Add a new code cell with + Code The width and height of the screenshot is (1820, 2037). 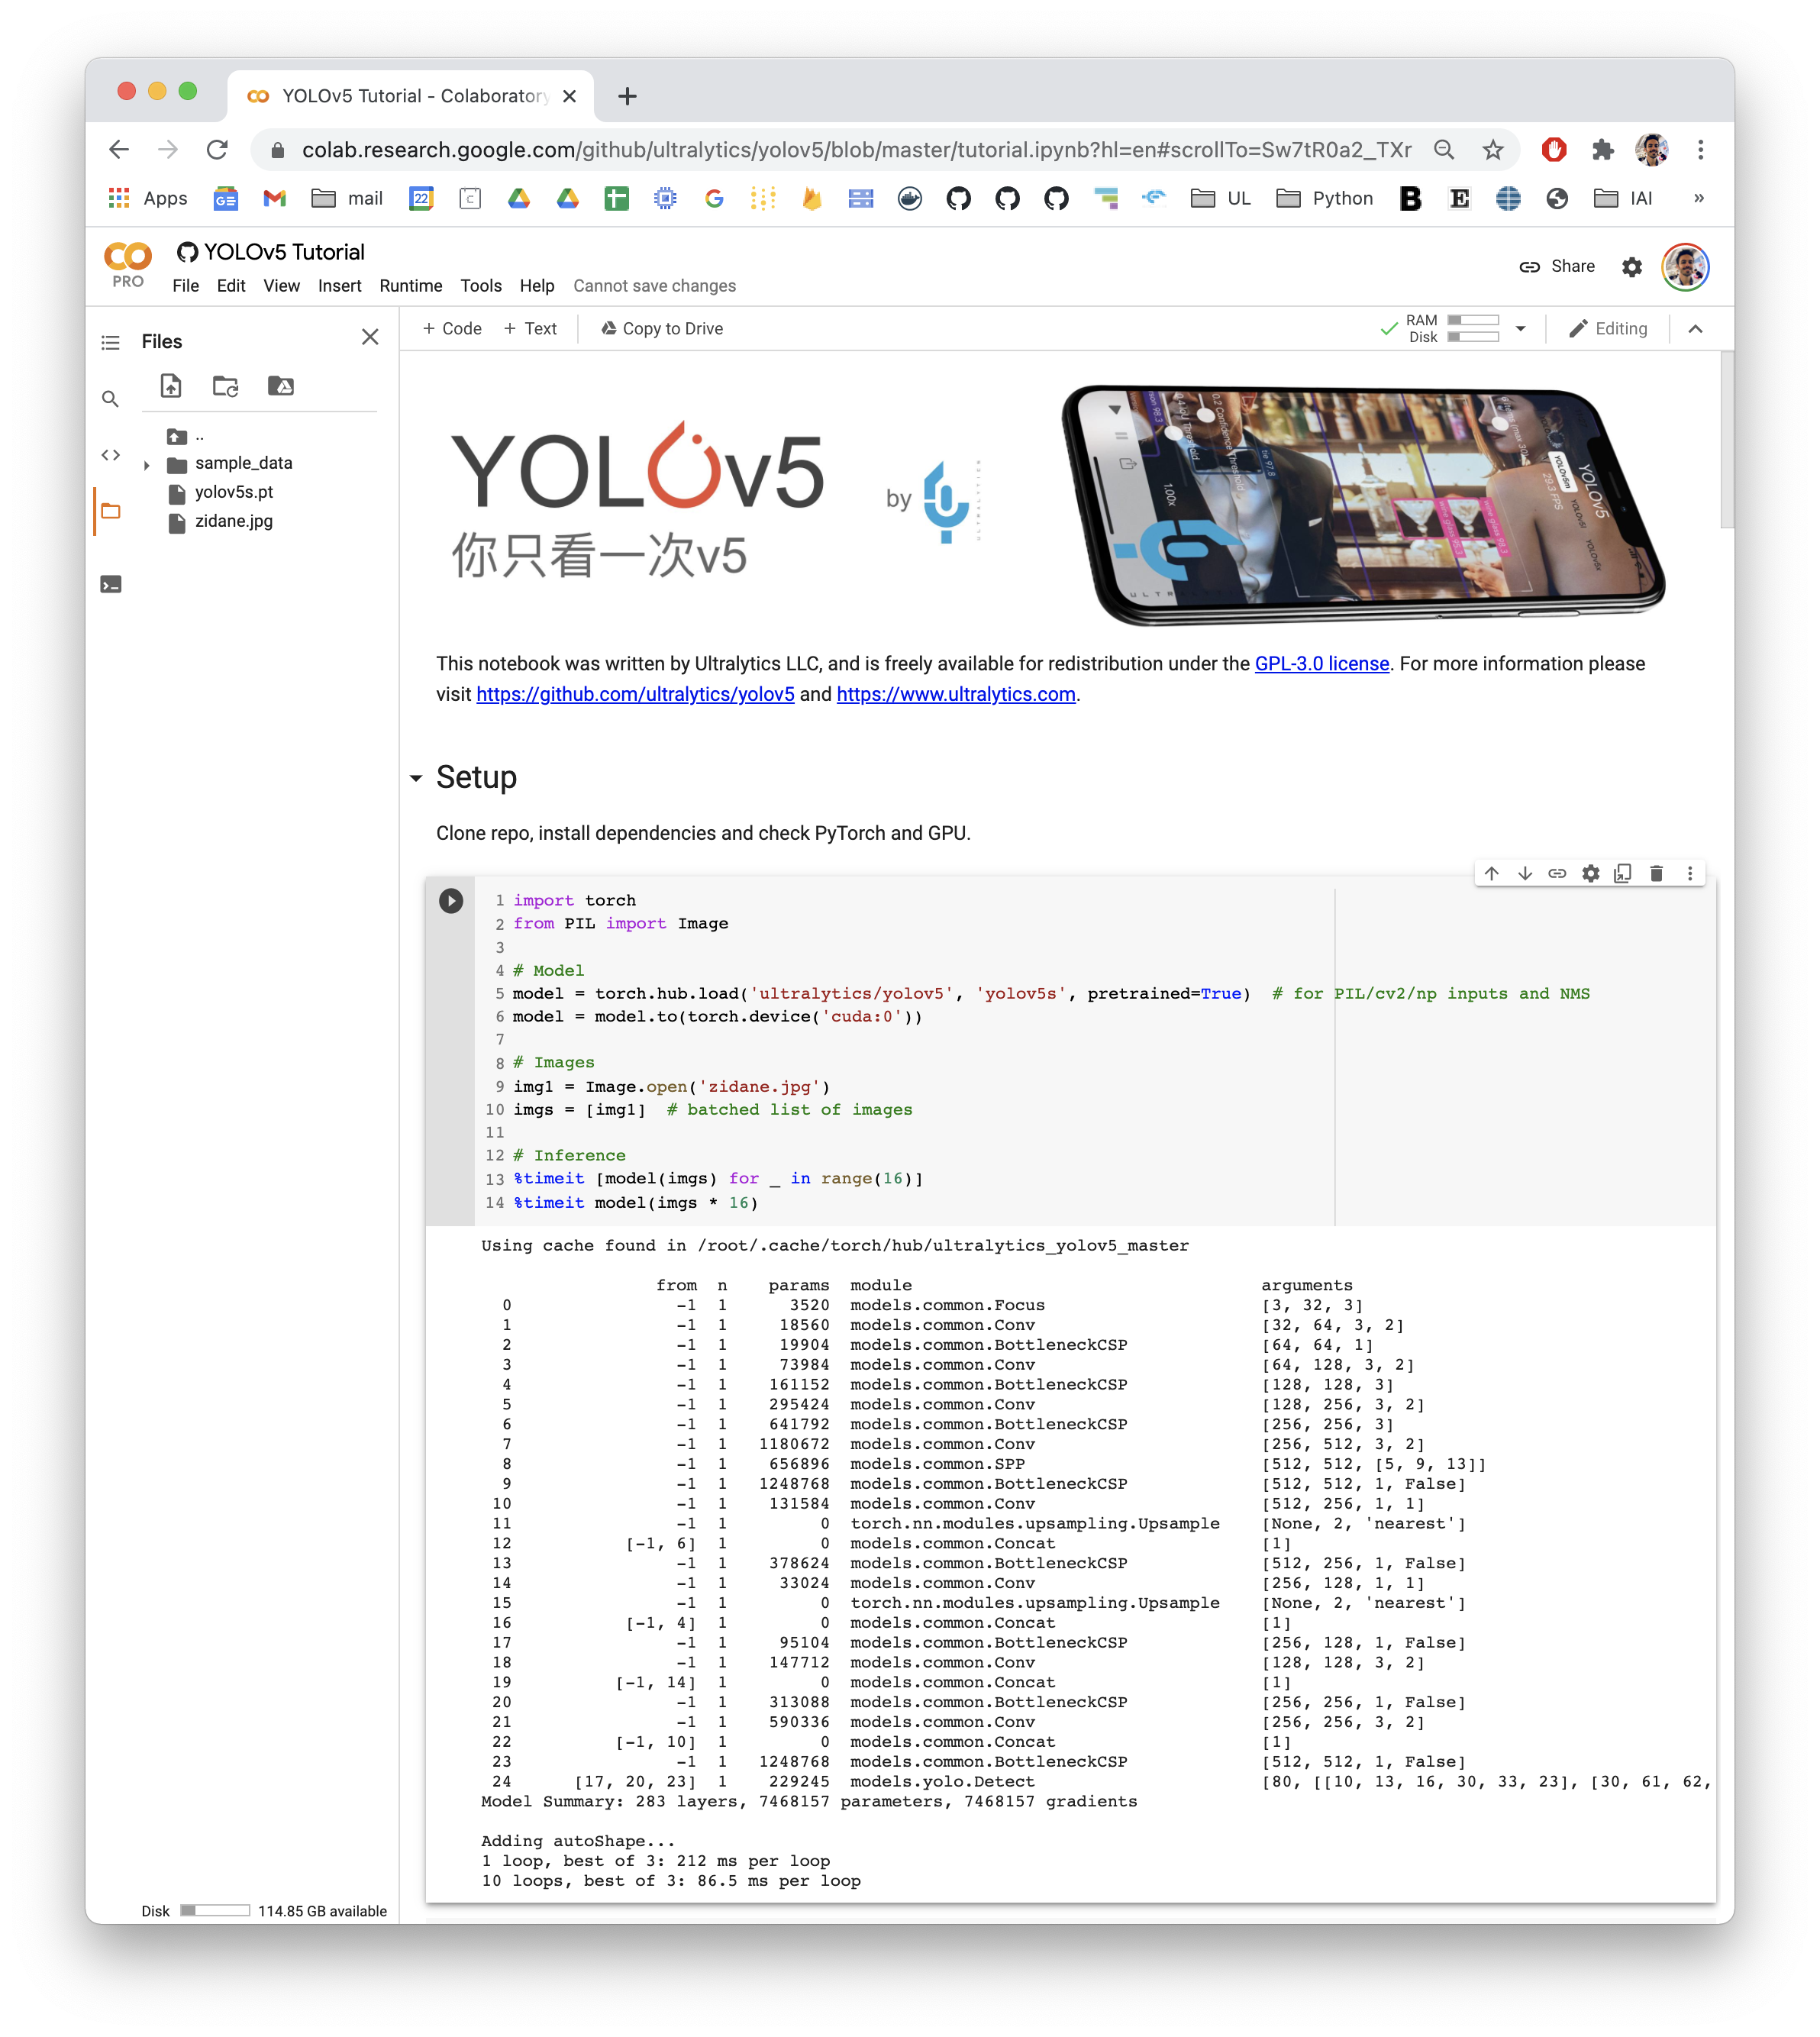click(452, 328)
